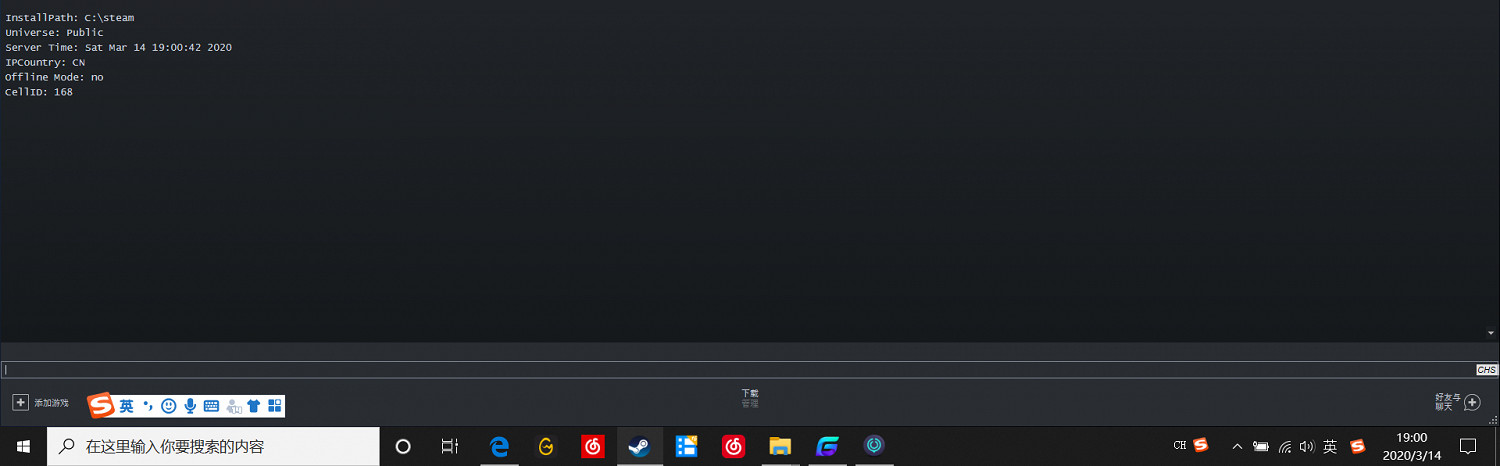This screenshot has height=466, width=1500.
Task: Open Windows Start menu
Action: (x=23, y=447)
